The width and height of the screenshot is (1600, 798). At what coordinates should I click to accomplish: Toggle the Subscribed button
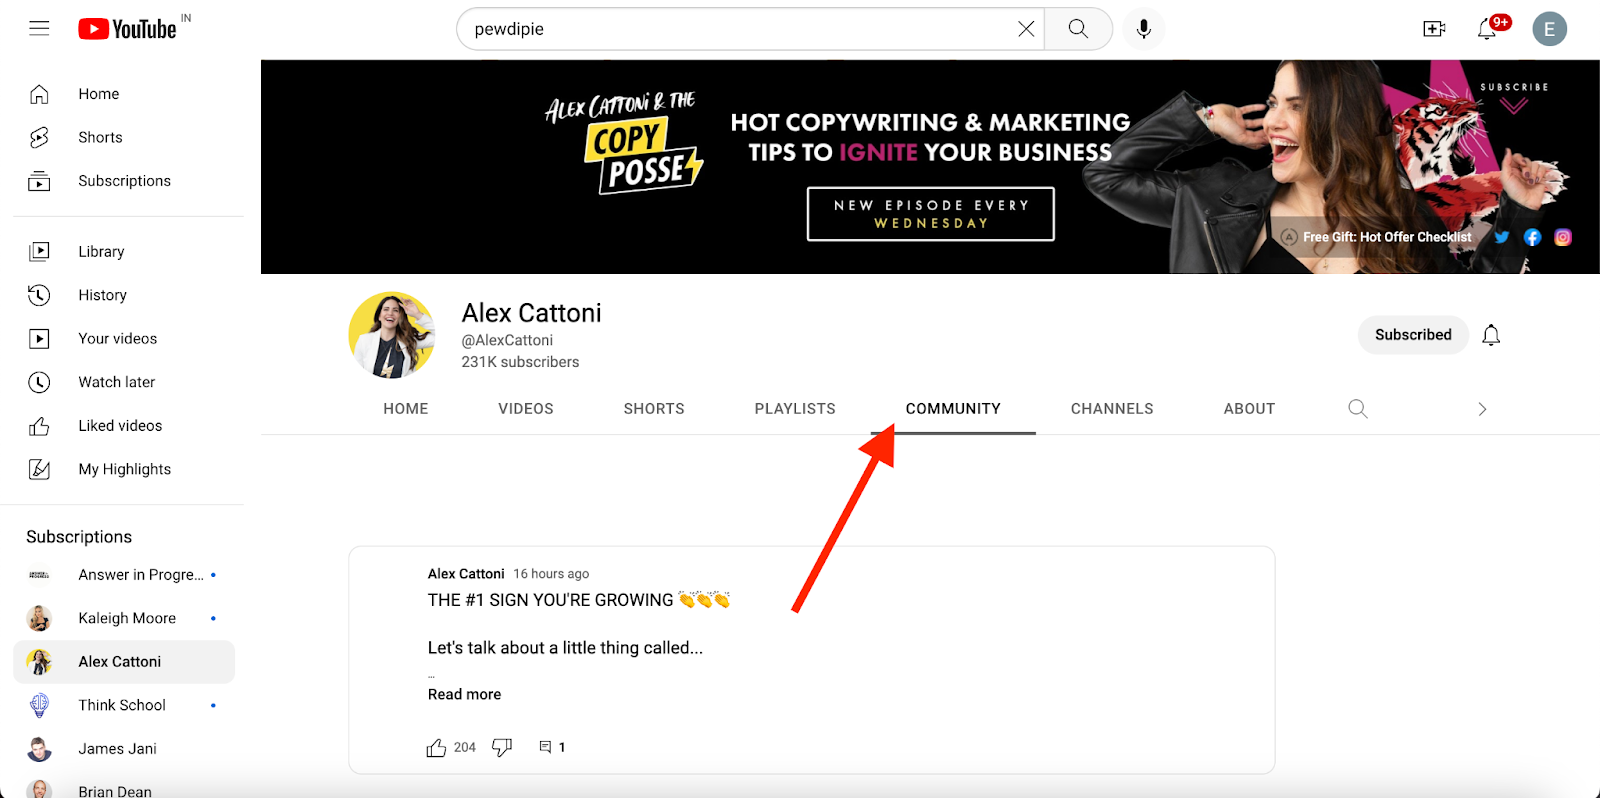[x=1413, y=335]
